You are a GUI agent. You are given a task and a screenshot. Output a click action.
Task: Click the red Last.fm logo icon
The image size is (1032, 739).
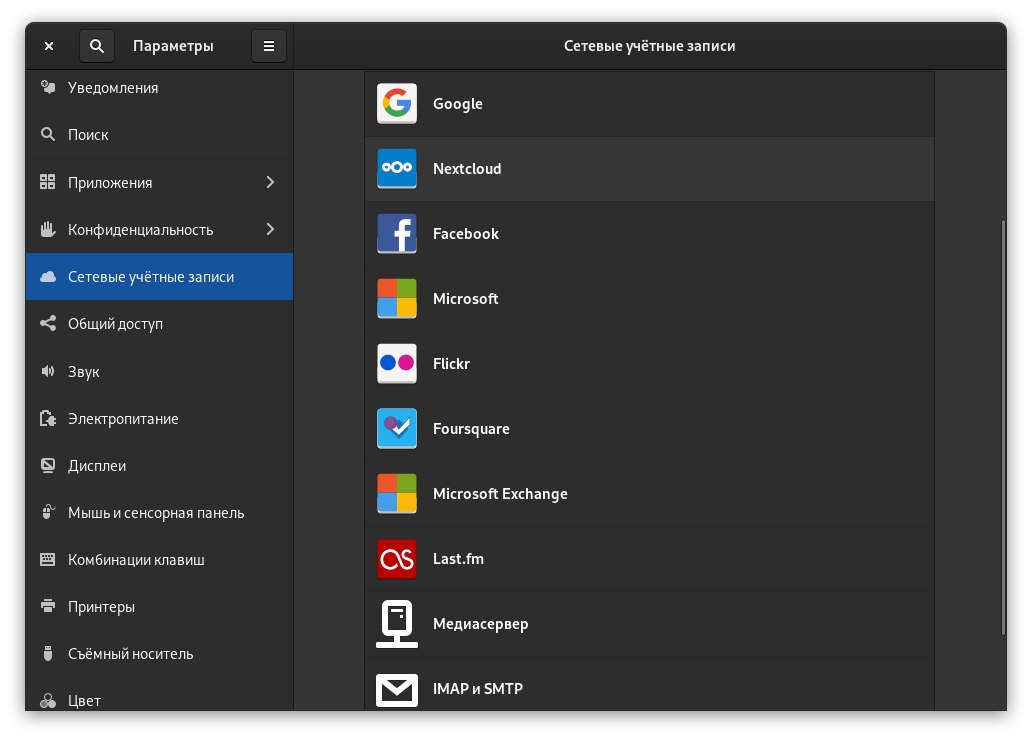pyautogui.click(x=396, y=559)
